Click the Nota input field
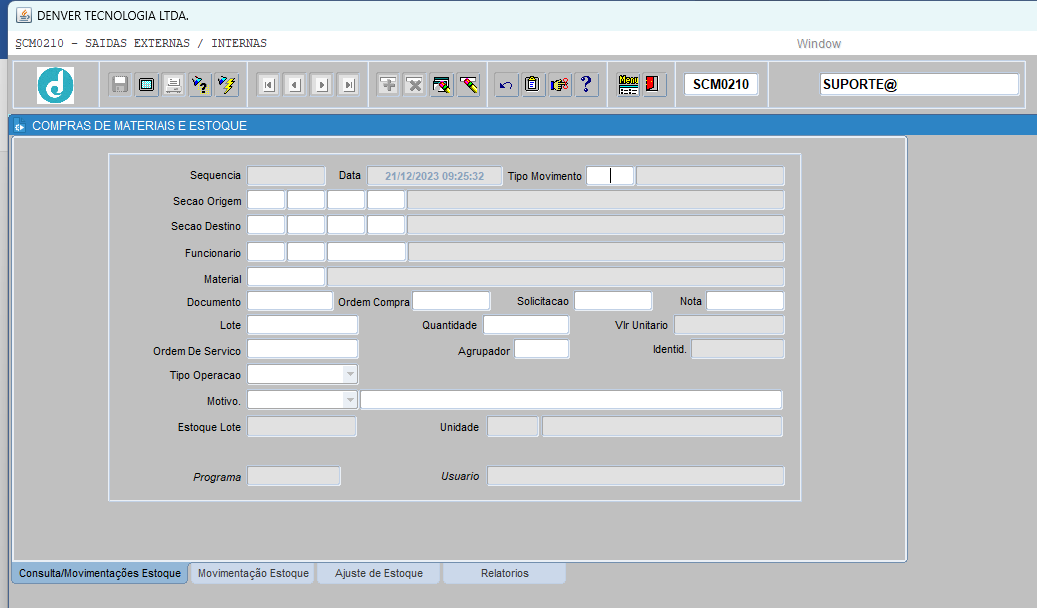 [x=745, y=301]
